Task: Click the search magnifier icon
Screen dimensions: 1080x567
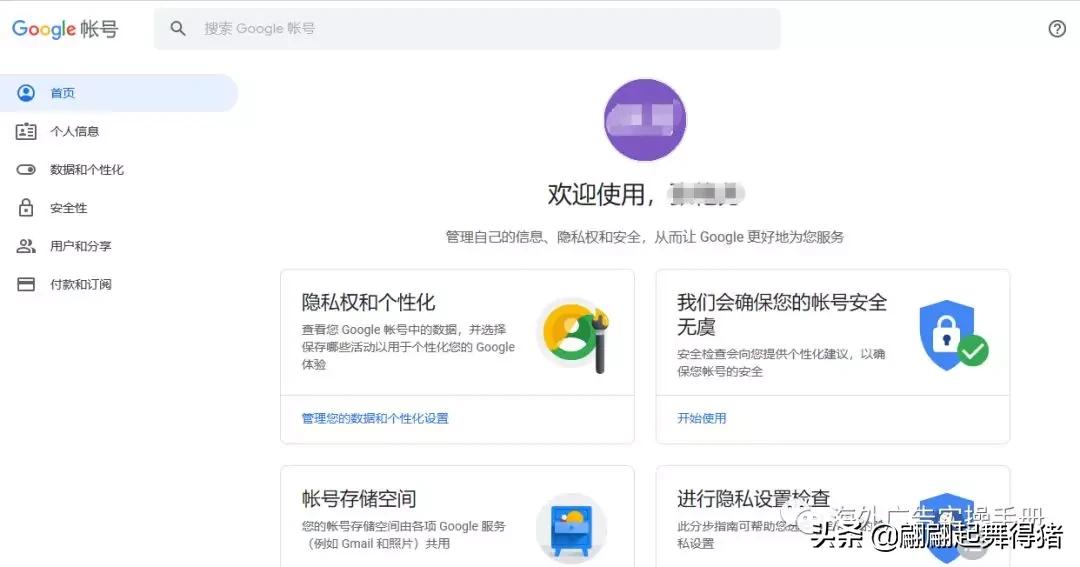Action: [178, 28]
